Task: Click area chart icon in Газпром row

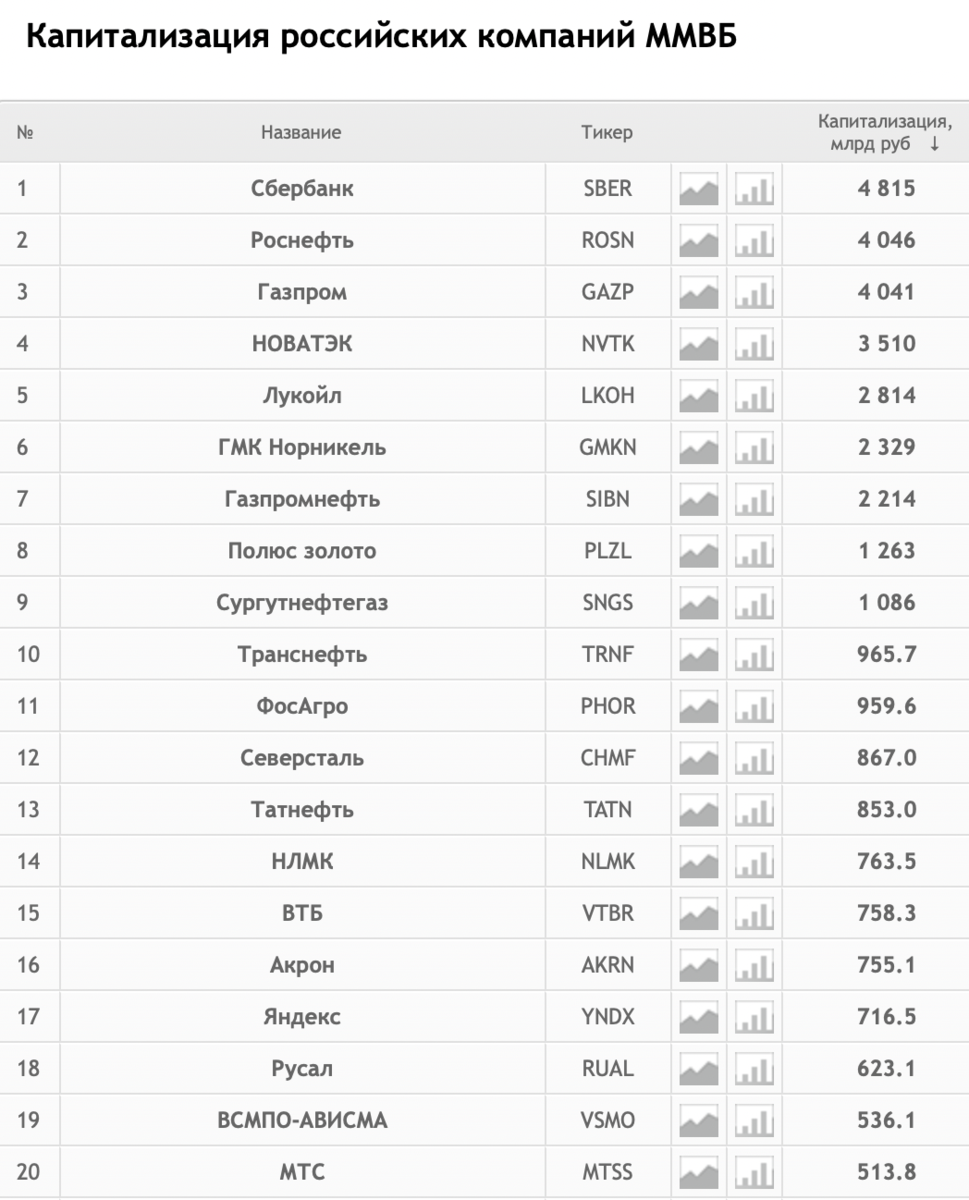Action: pos(699,293)
